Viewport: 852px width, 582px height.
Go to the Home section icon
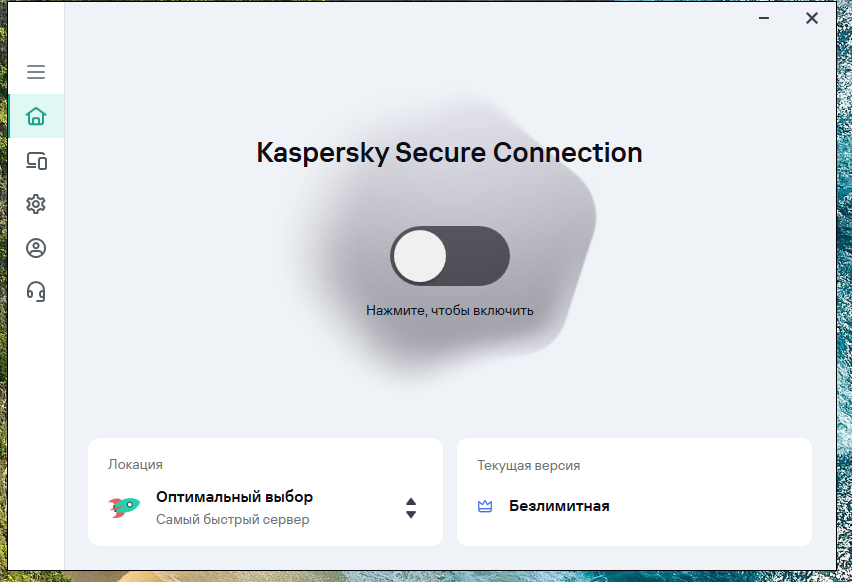36,116
